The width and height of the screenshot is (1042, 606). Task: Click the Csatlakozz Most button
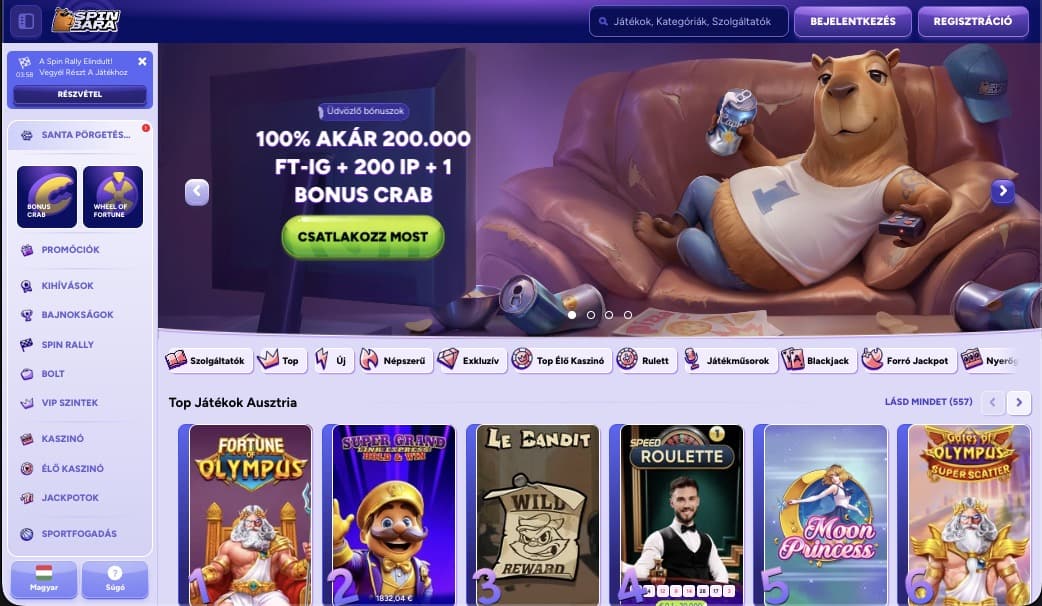click(363, 237)
